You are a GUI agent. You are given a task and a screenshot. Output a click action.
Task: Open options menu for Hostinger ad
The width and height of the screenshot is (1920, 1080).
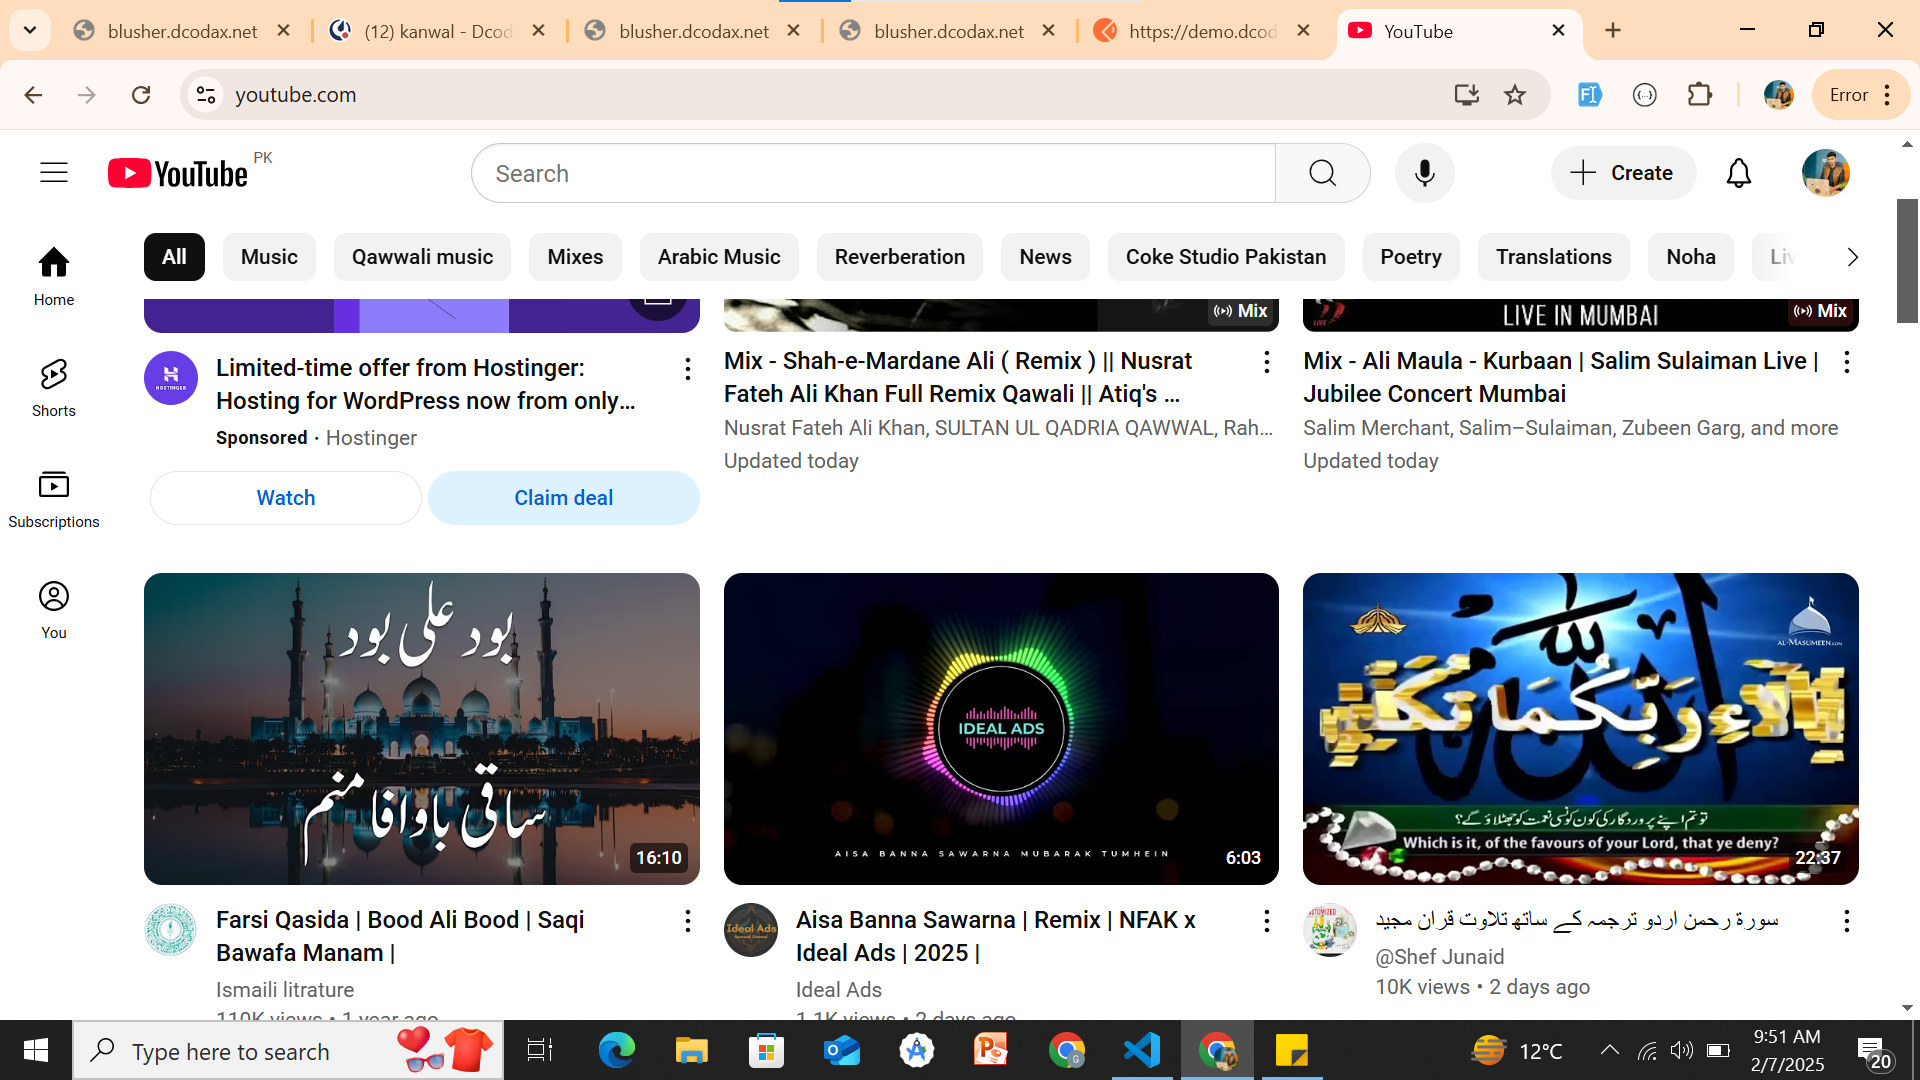[687, 369]
